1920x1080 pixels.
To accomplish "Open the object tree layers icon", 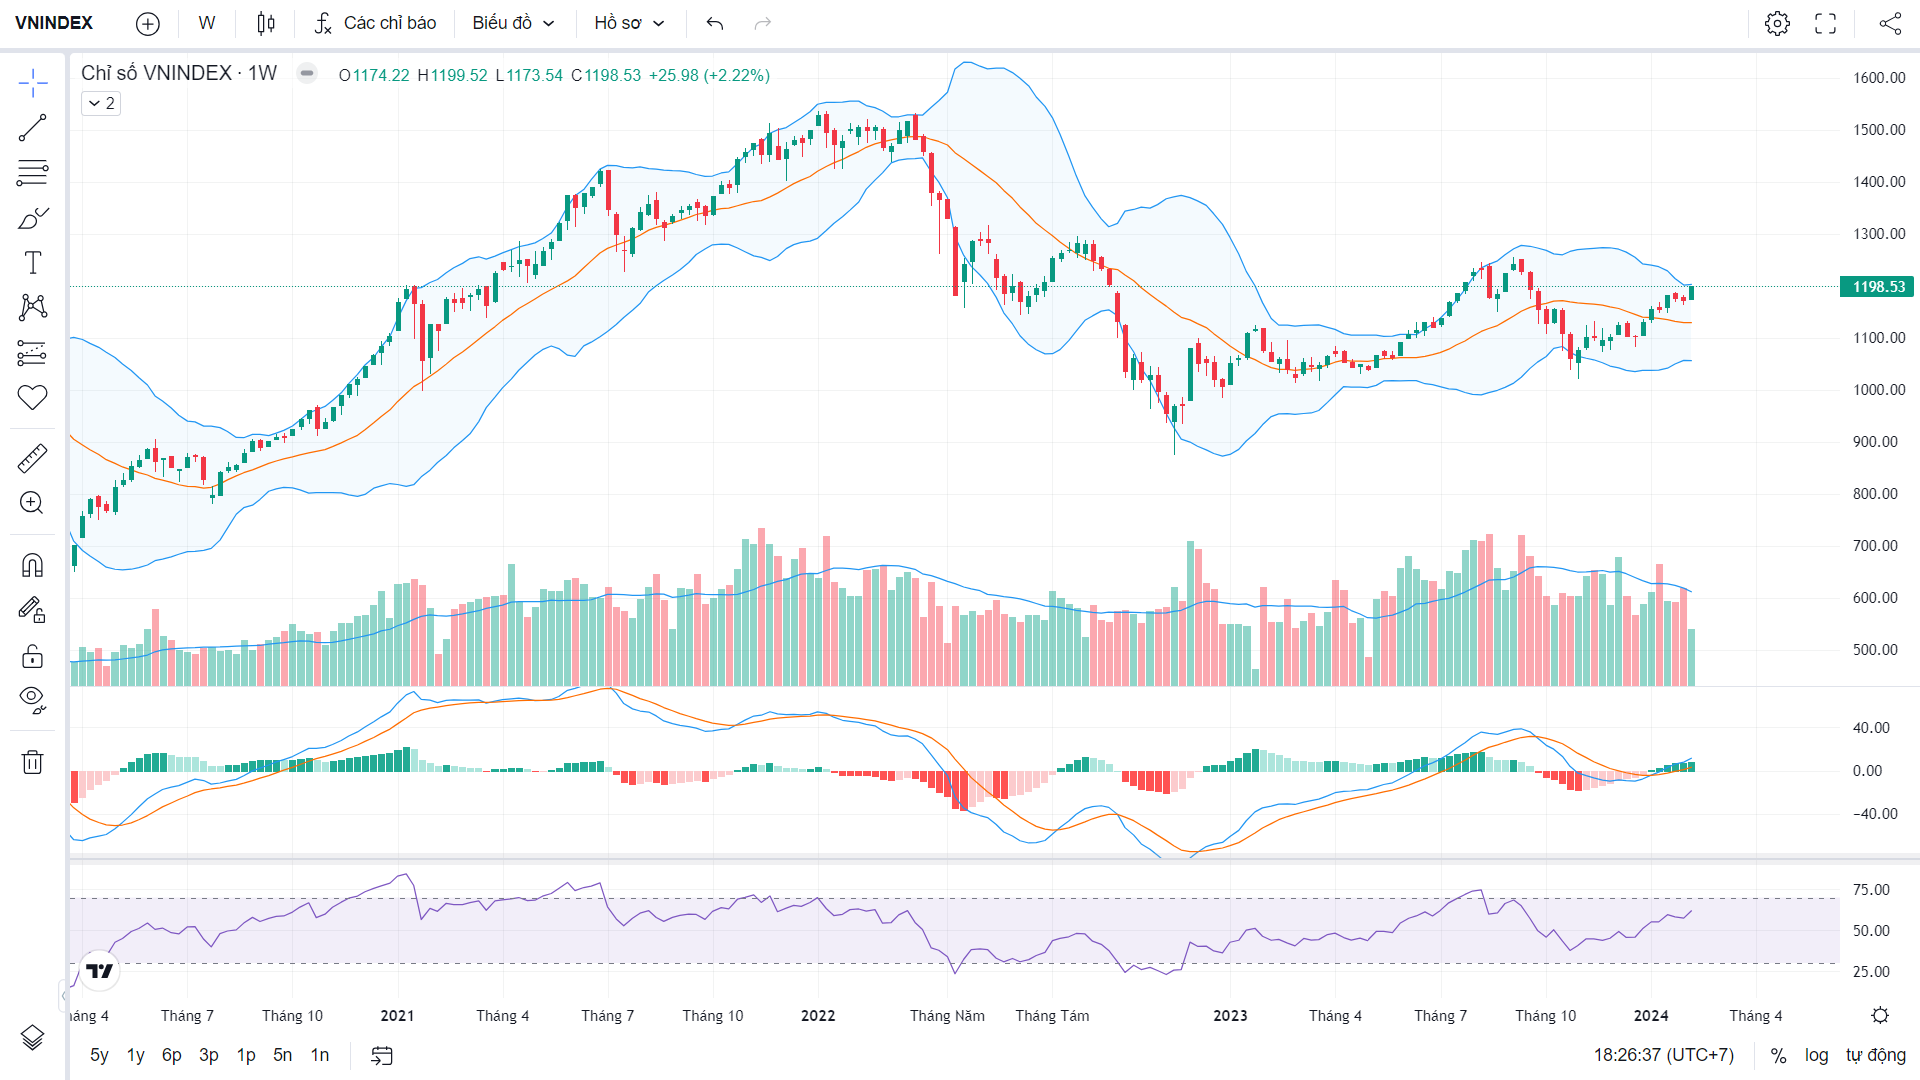I will 33,1038.
